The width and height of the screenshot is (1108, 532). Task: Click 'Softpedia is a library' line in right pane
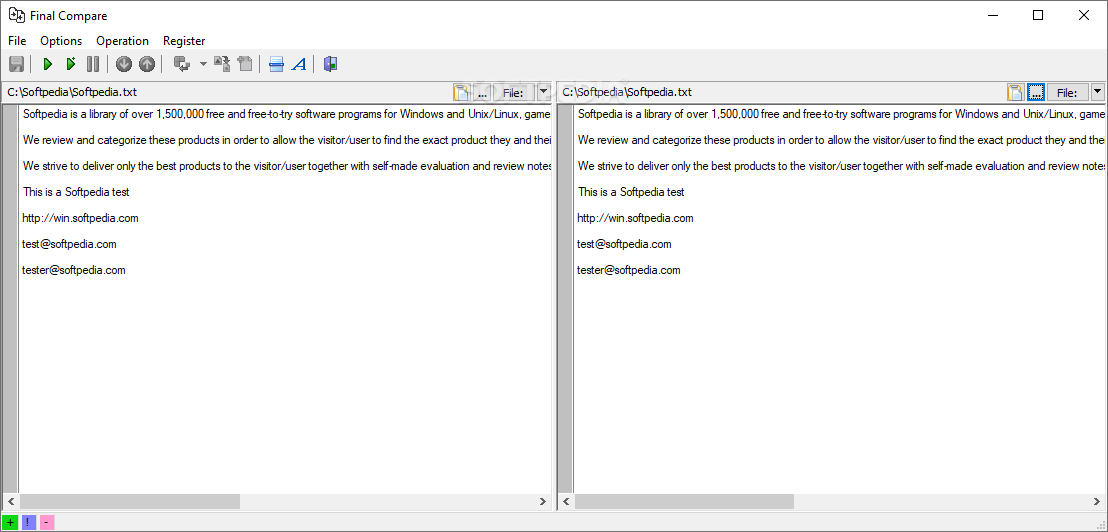[x=841, y=114]
